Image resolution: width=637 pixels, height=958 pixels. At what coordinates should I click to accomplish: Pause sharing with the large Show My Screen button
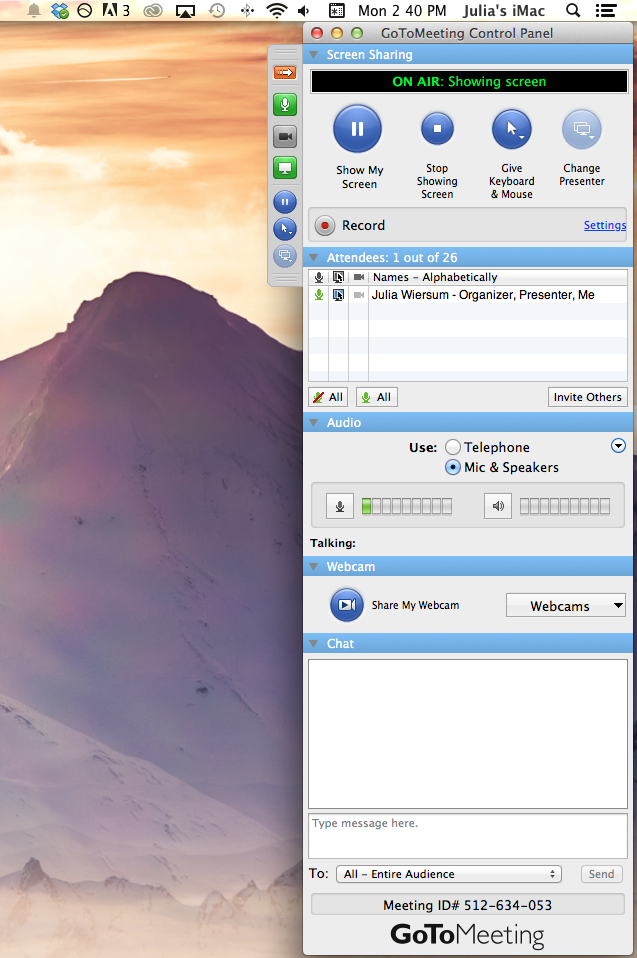coord(357,129)
